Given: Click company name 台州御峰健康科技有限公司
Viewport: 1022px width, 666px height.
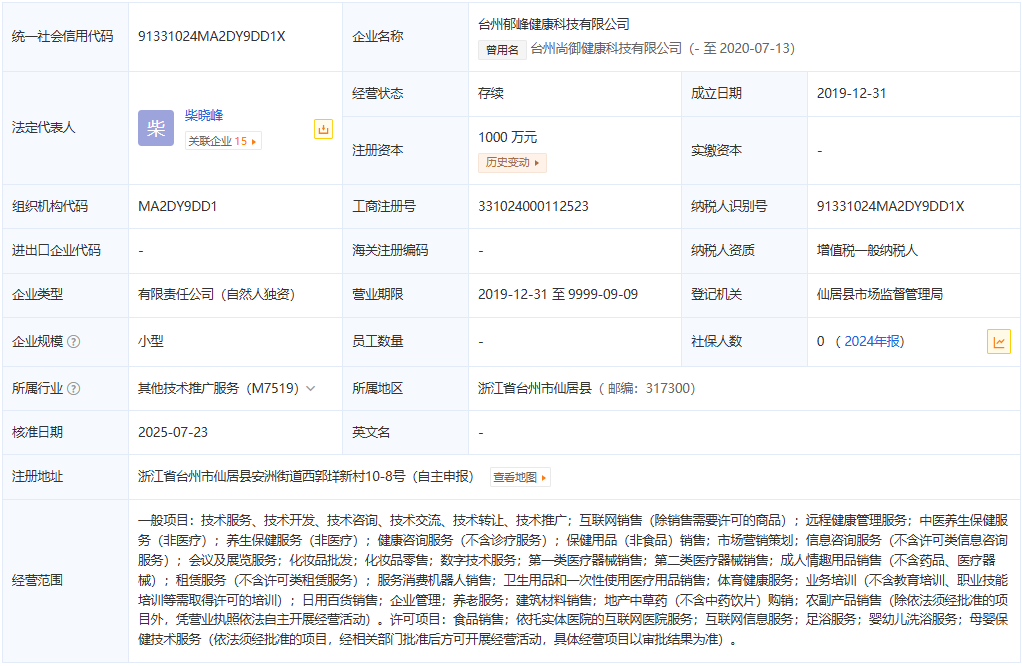Looking at the screenshot, I should click(x=554, y=24).
